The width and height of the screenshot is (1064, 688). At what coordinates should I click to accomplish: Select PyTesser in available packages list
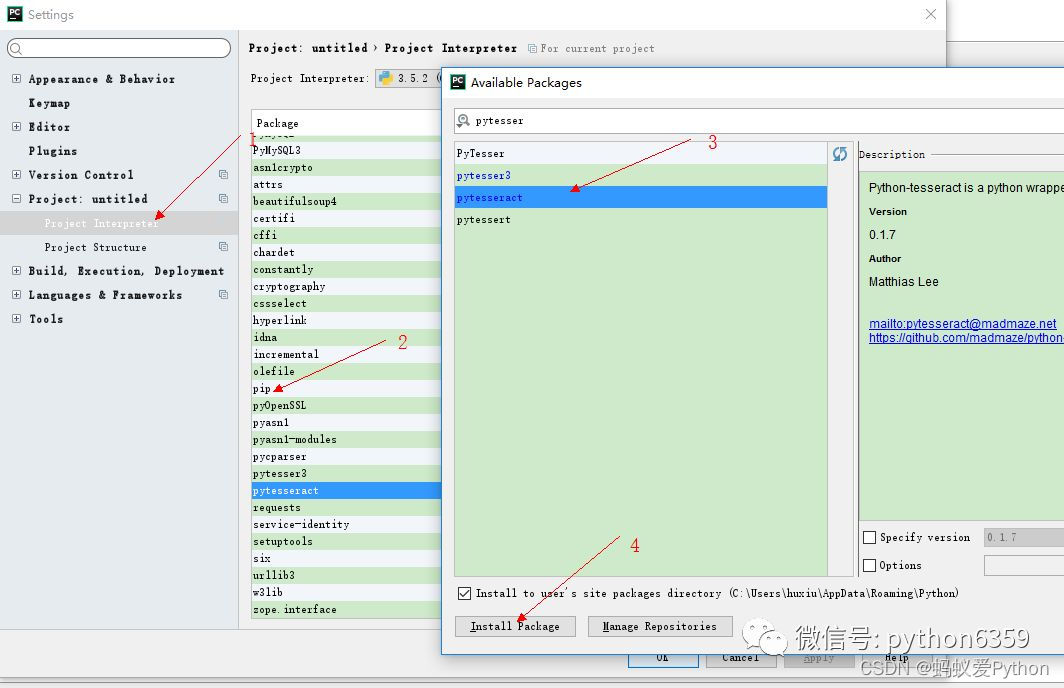click(x=641, y=153)
